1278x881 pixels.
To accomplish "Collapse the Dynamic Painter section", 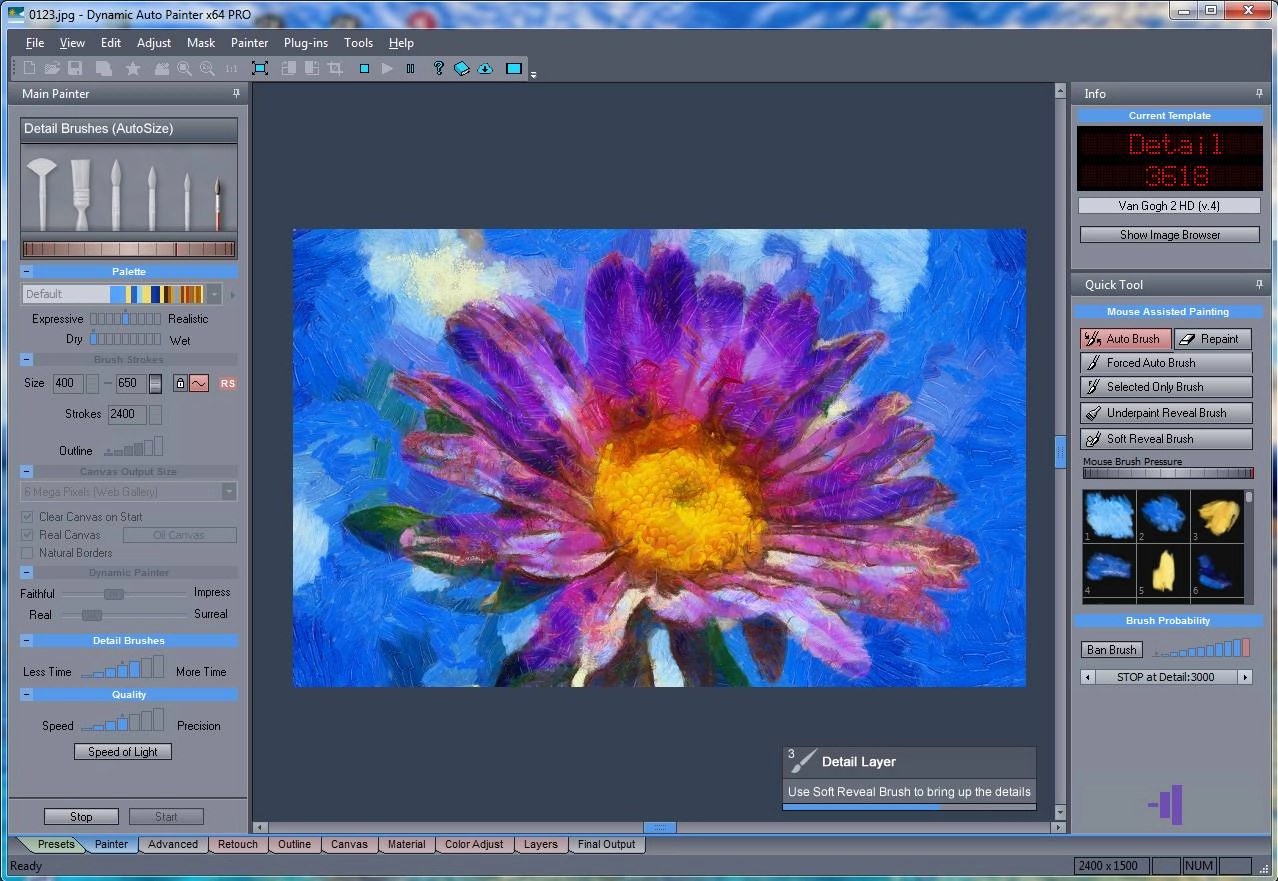I will (x=26, y=573).
